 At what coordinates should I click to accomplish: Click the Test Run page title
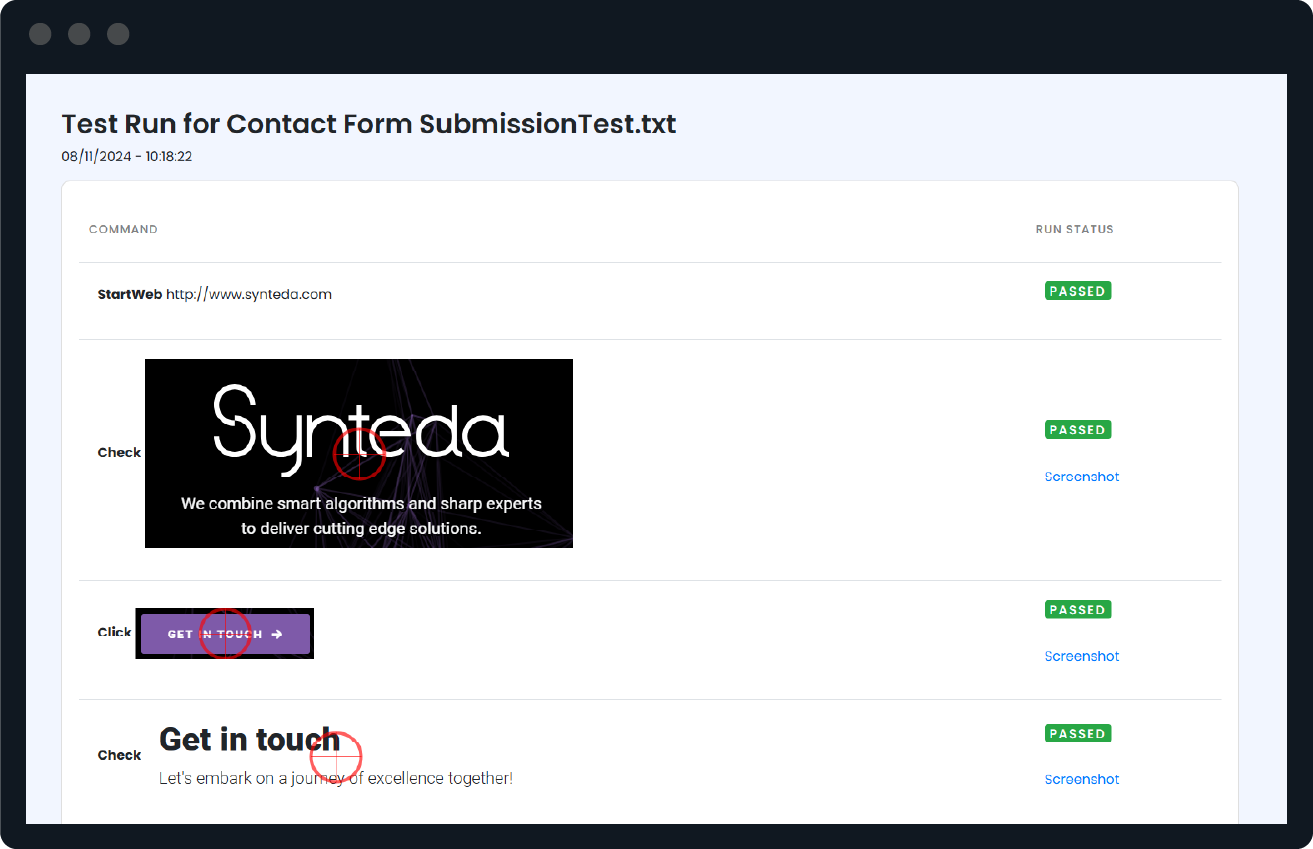pyautogui.click(x=369, y=124)
